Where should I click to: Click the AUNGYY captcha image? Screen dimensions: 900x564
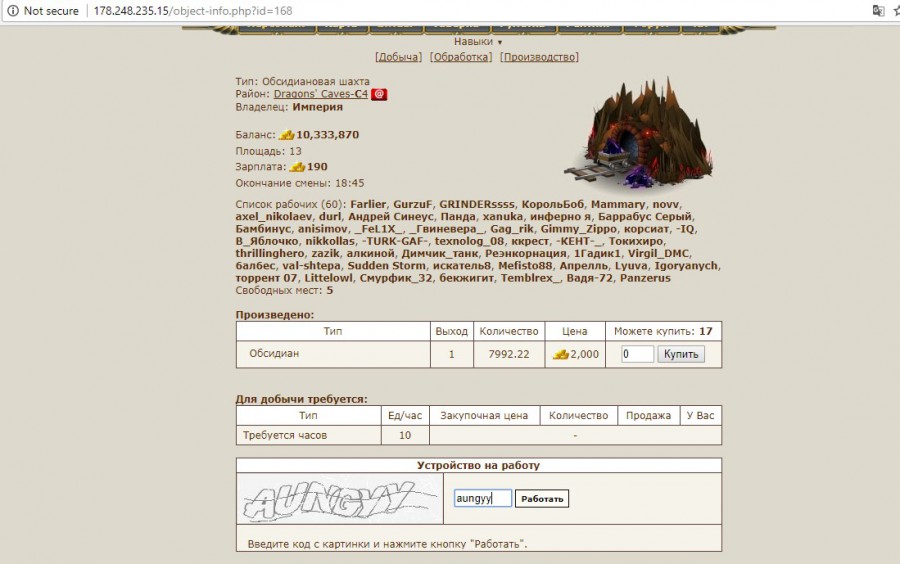340,499
